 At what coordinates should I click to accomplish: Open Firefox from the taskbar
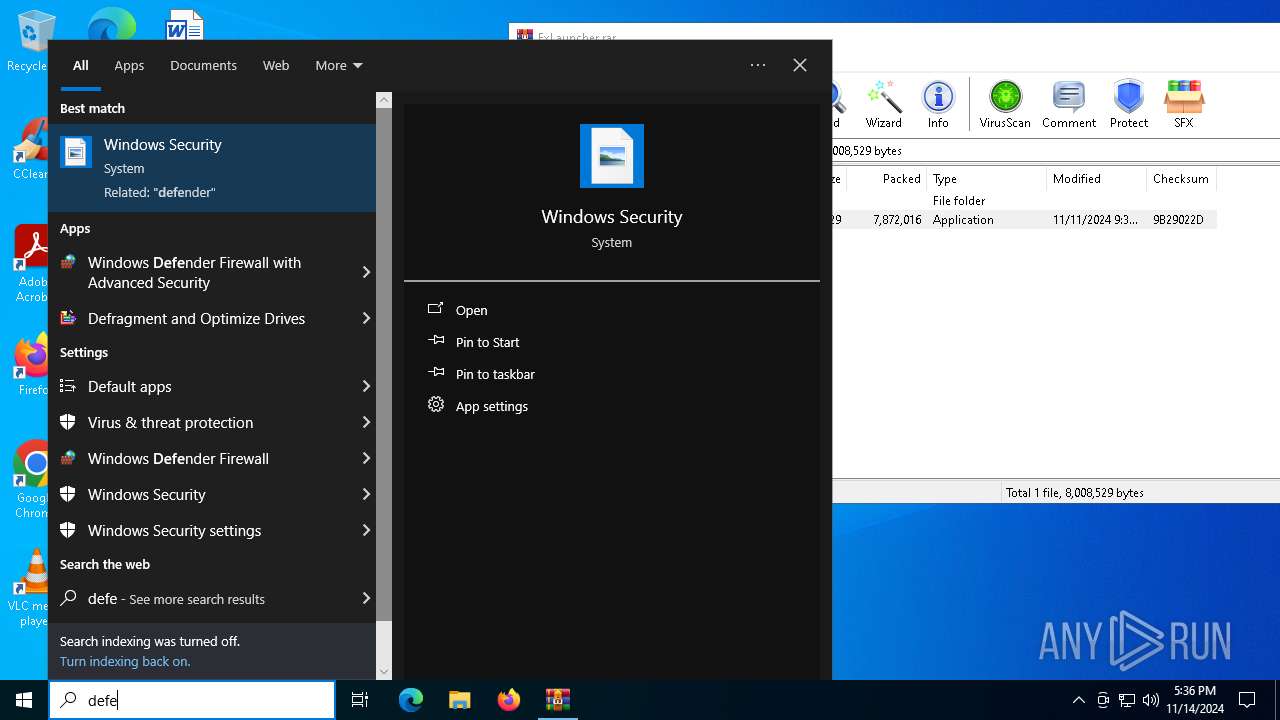point(509,700)
